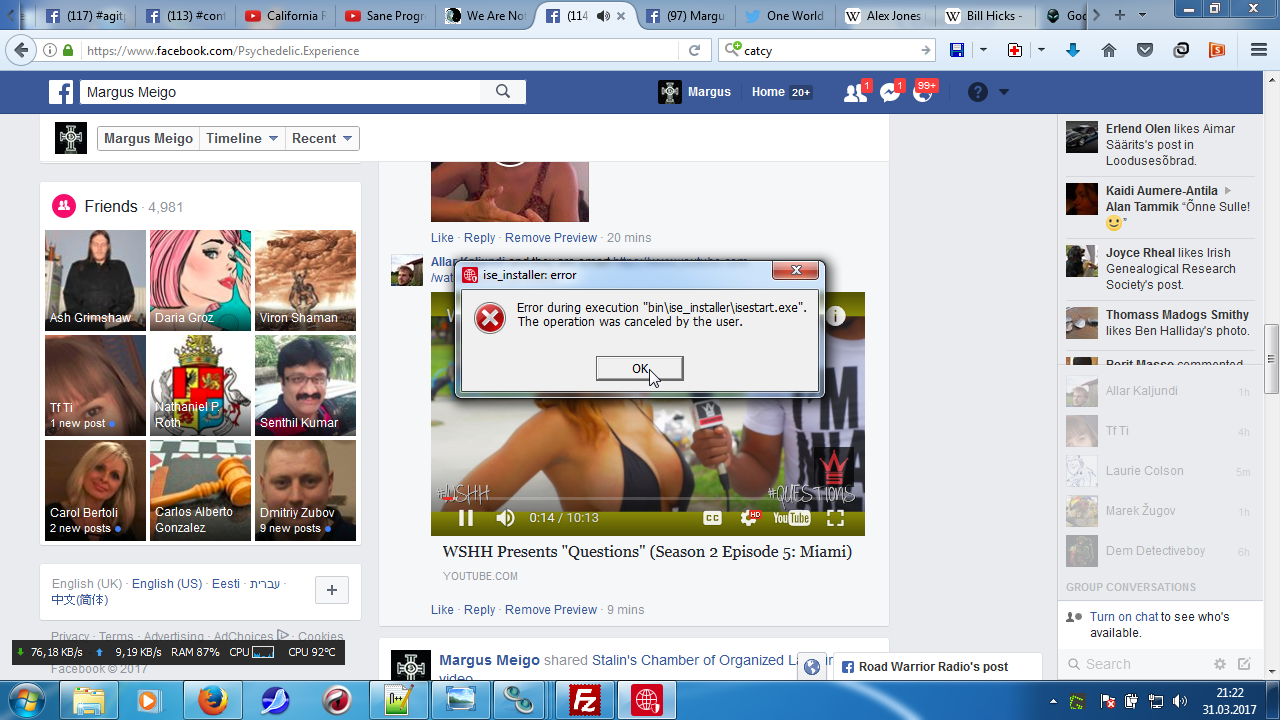
Task: Open the video HD settings gear
Action: pyautogui.click(x=749, y=518)
